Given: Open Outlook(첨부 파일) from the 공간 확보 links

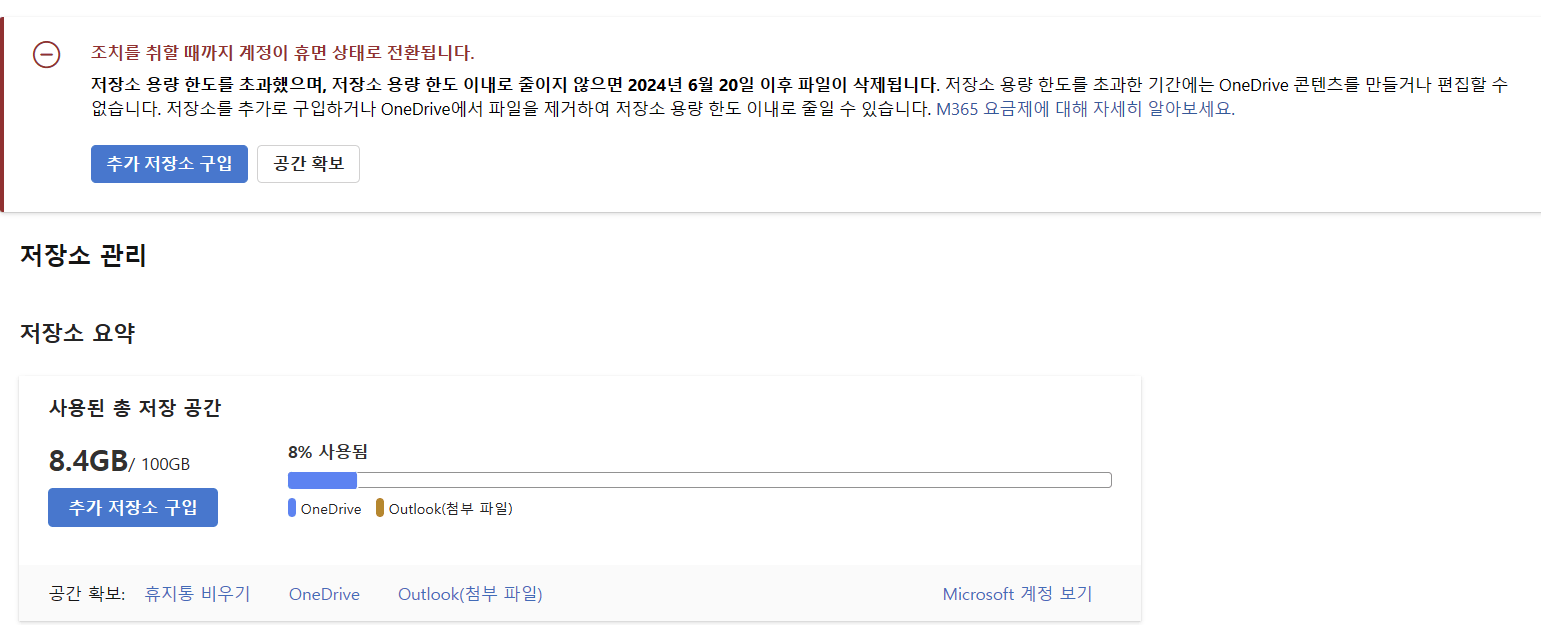Looking at the screenshot, I should click(469, 593).
